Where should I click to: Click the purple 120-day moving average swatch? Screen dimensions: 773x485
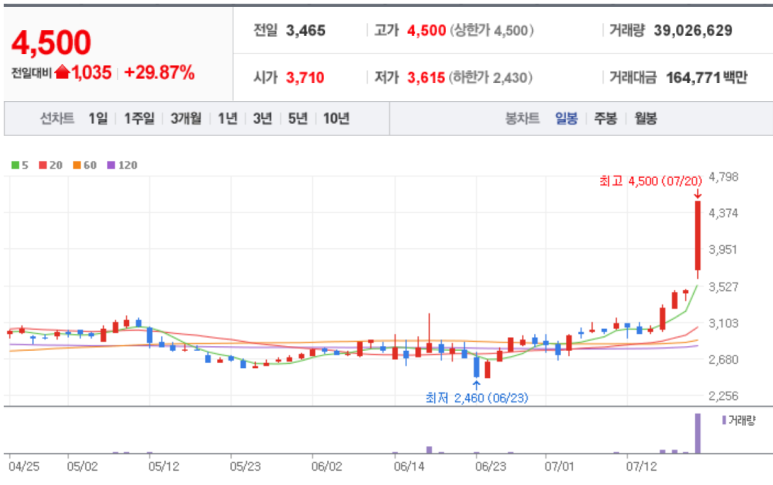(111, 165)
